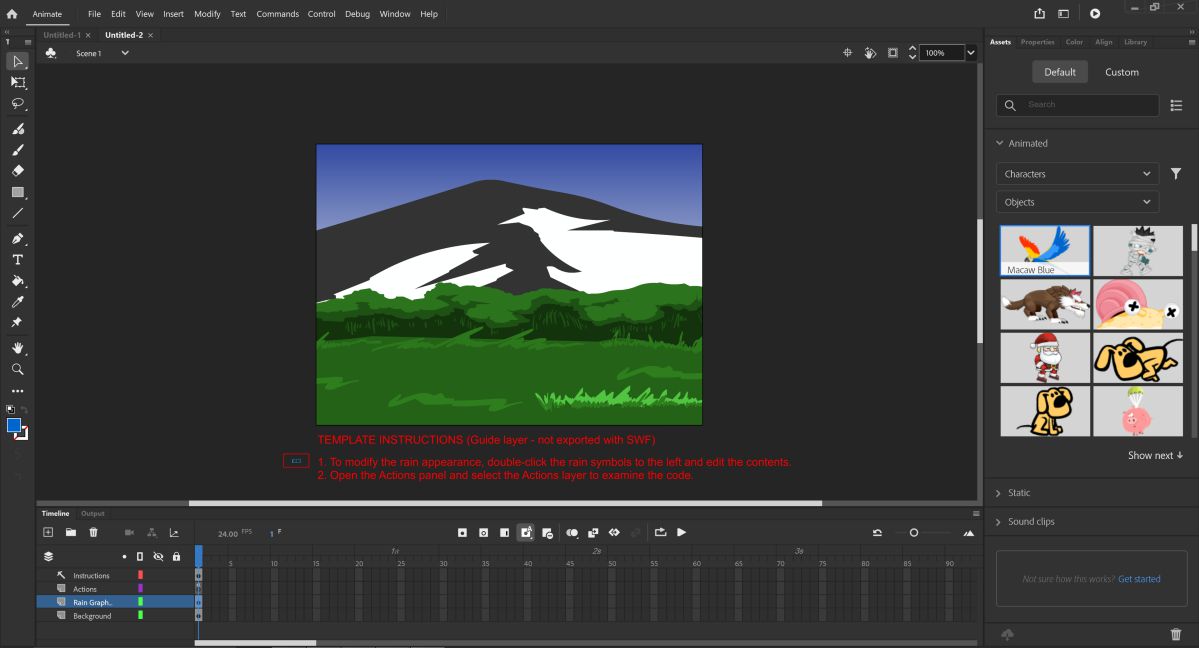The height and width of the screenshot is (648, 1199).
Task: Select the Macaw Blue asset thumbnail
Action: coord(1045,250)
